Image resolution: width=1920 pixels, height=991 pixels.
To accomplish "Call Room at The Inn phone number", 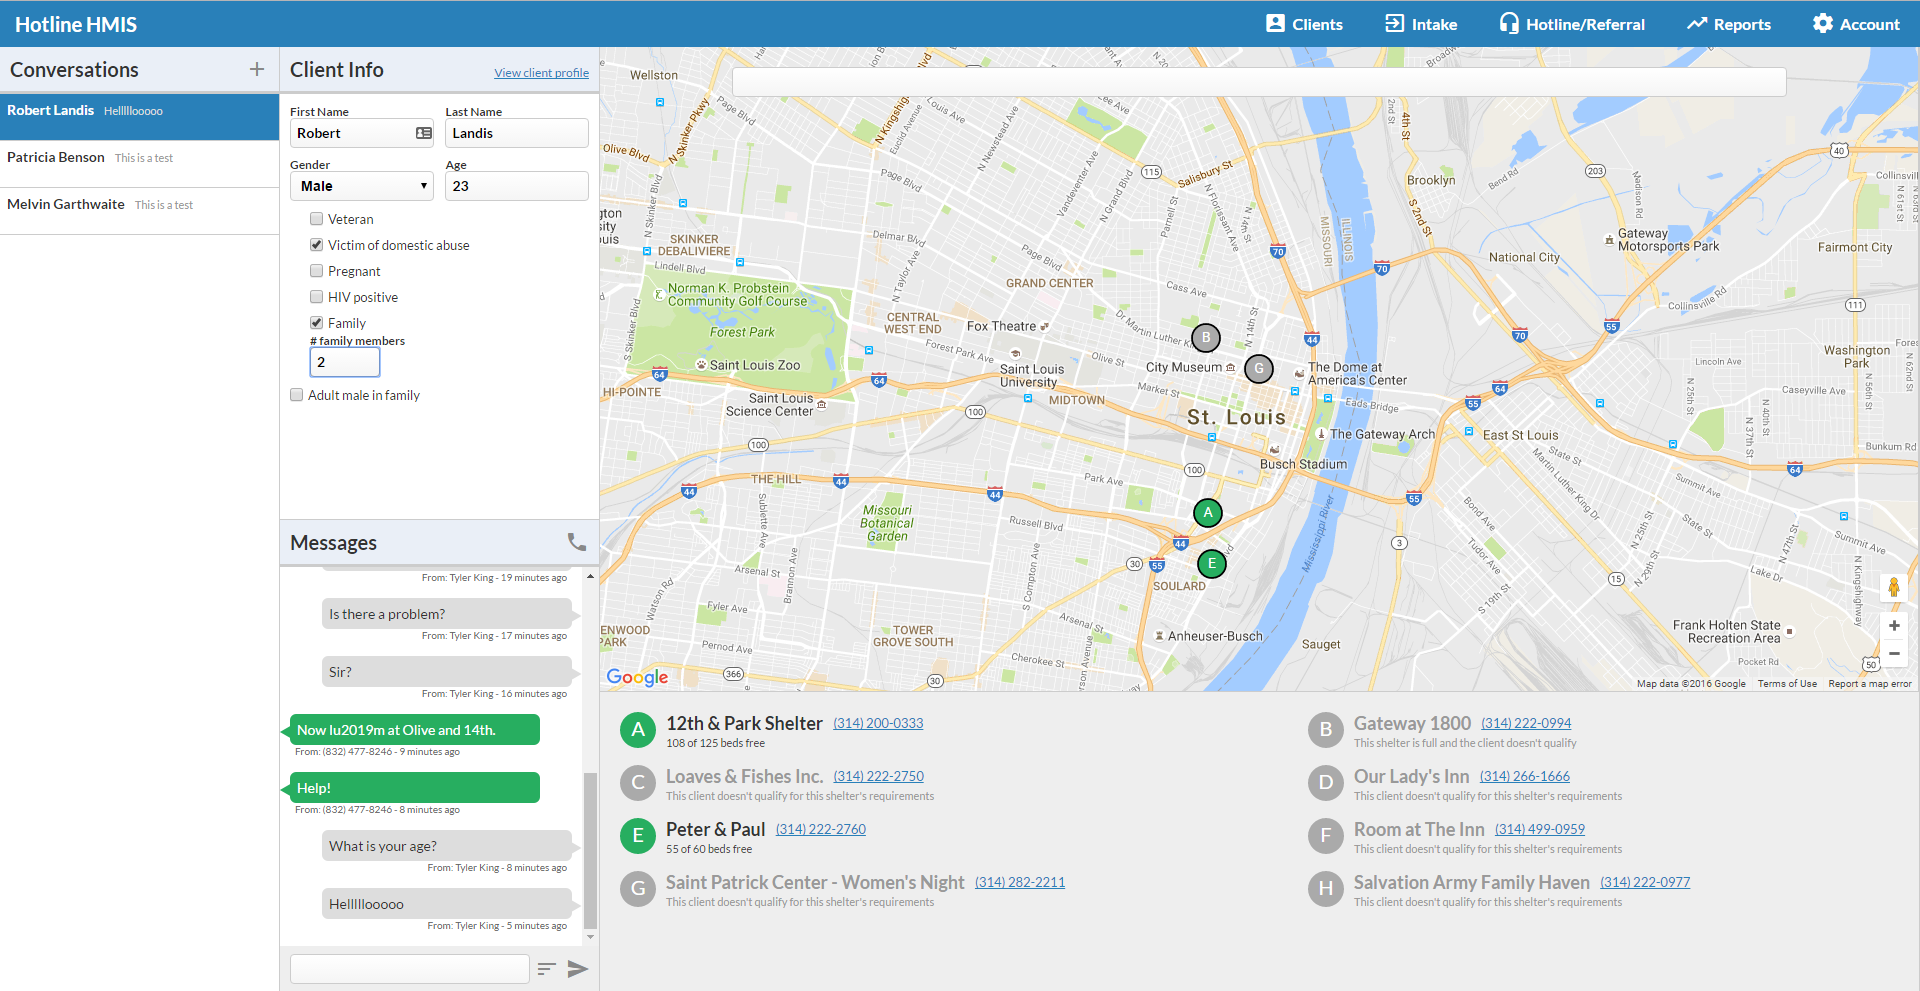I will 1540,829.
